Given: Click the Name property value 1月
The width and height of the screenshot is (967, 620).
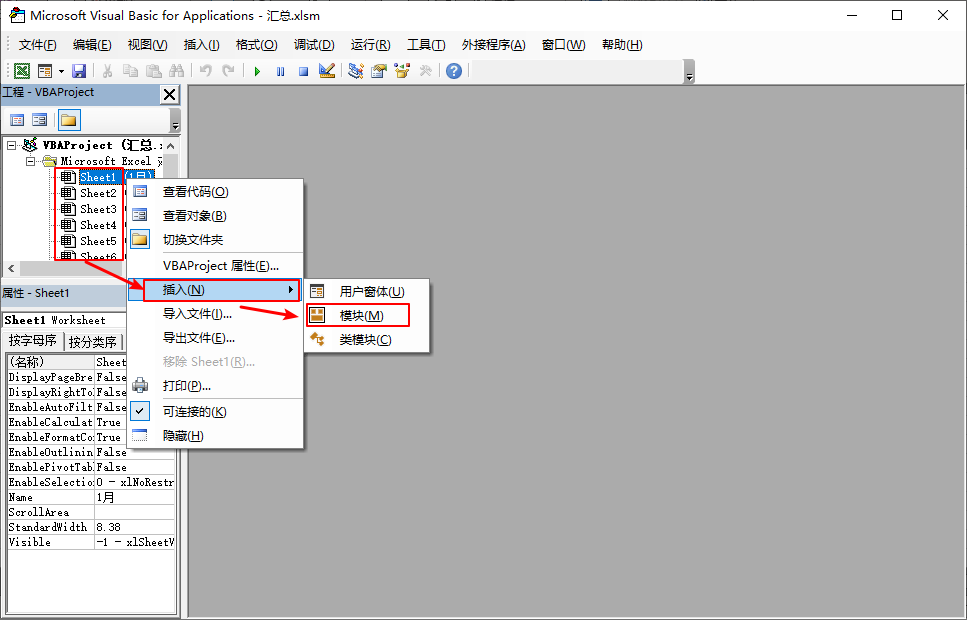Looking at the screenshot, I should tap(135, 497).
